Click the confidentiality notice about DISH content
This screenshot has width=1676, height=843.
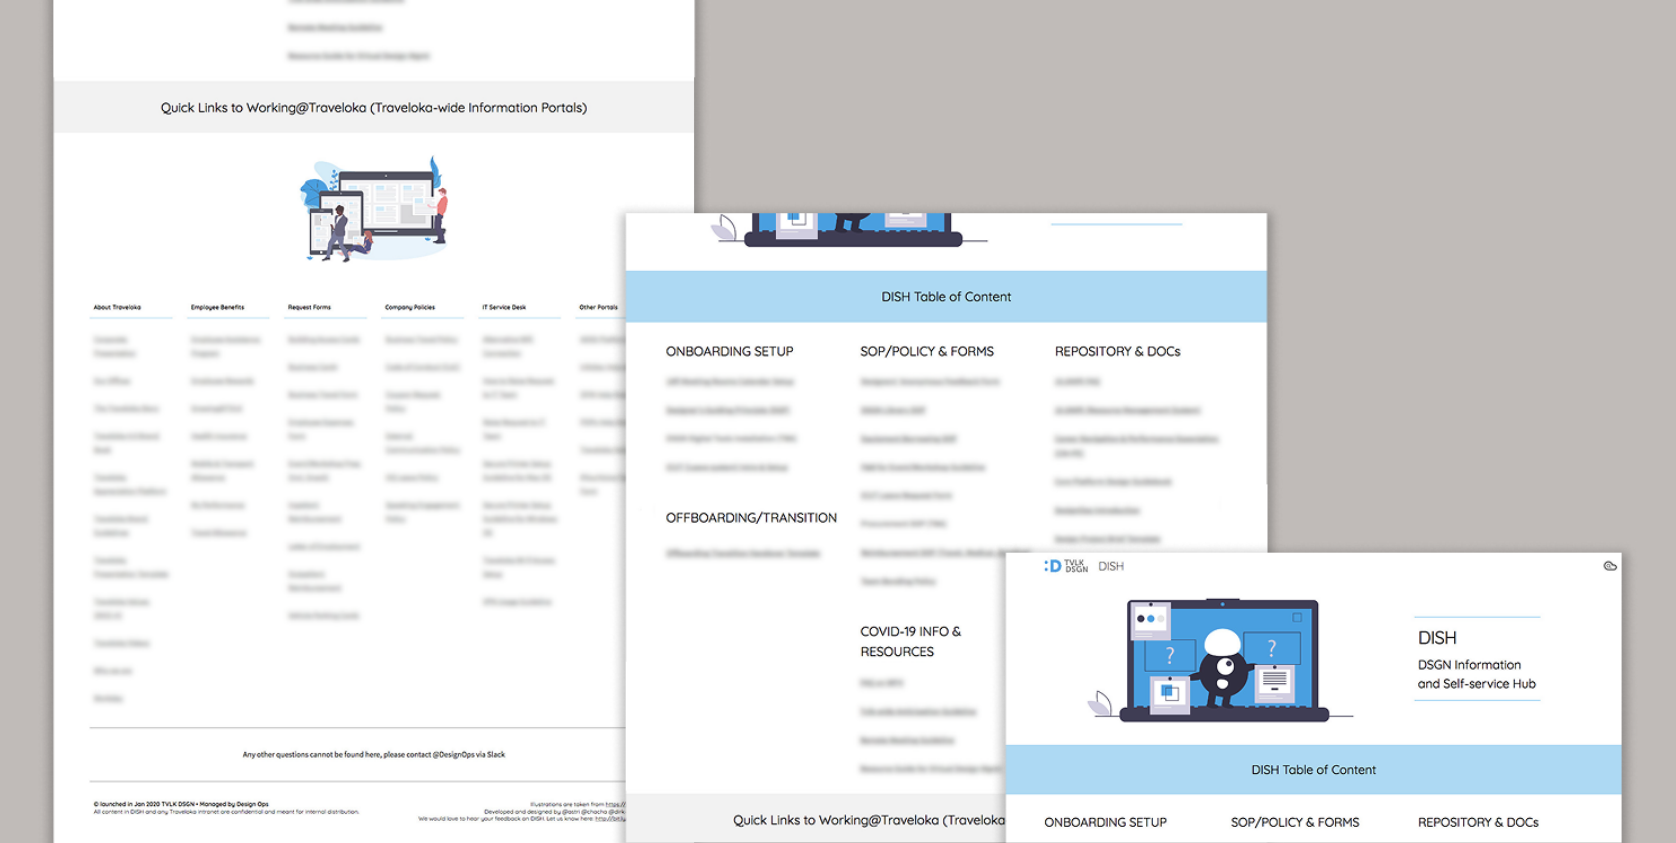point(226,812)
